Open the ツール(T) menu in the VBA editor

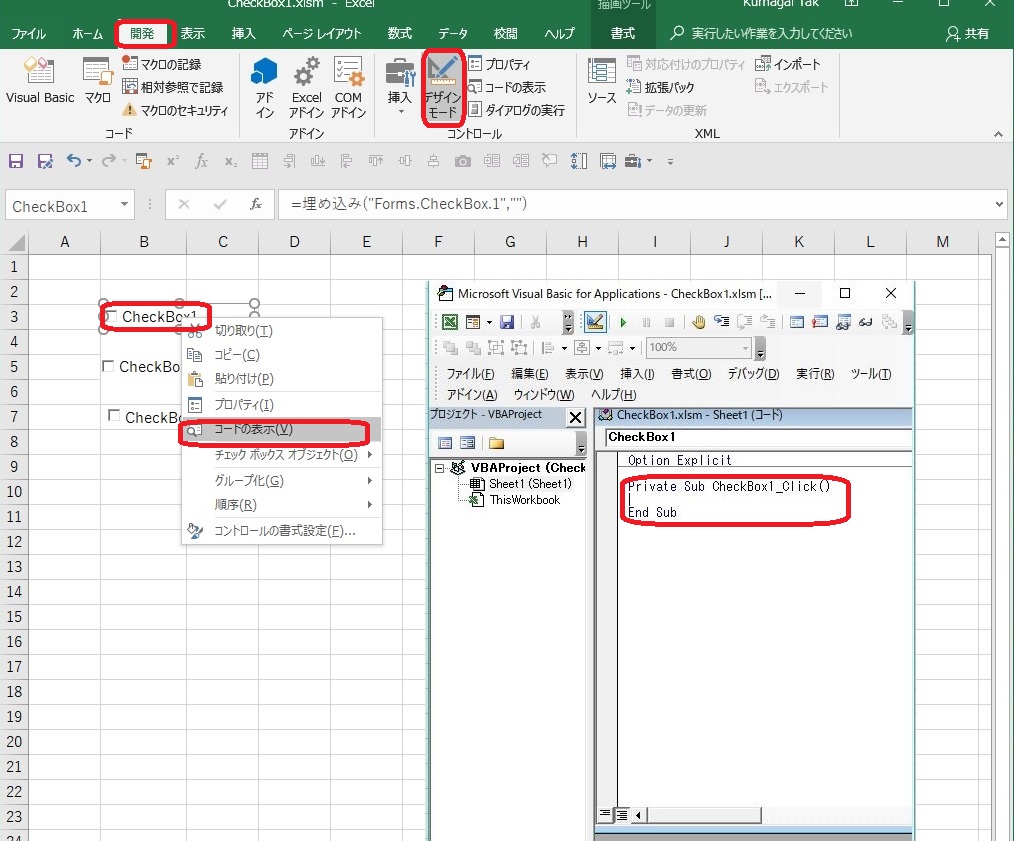(870, 374)
